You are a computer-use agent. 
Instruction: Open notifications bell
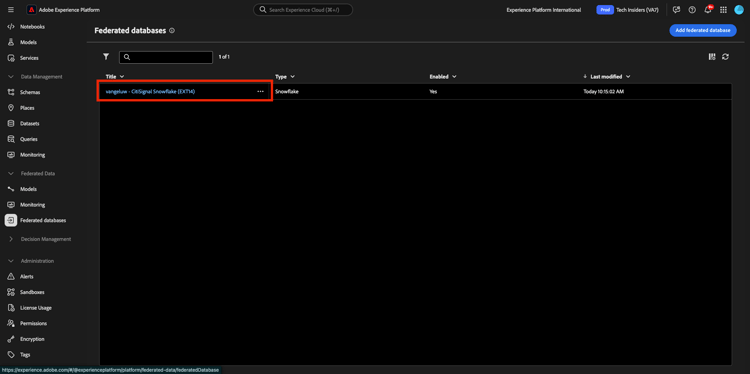(x=708, y=10)
